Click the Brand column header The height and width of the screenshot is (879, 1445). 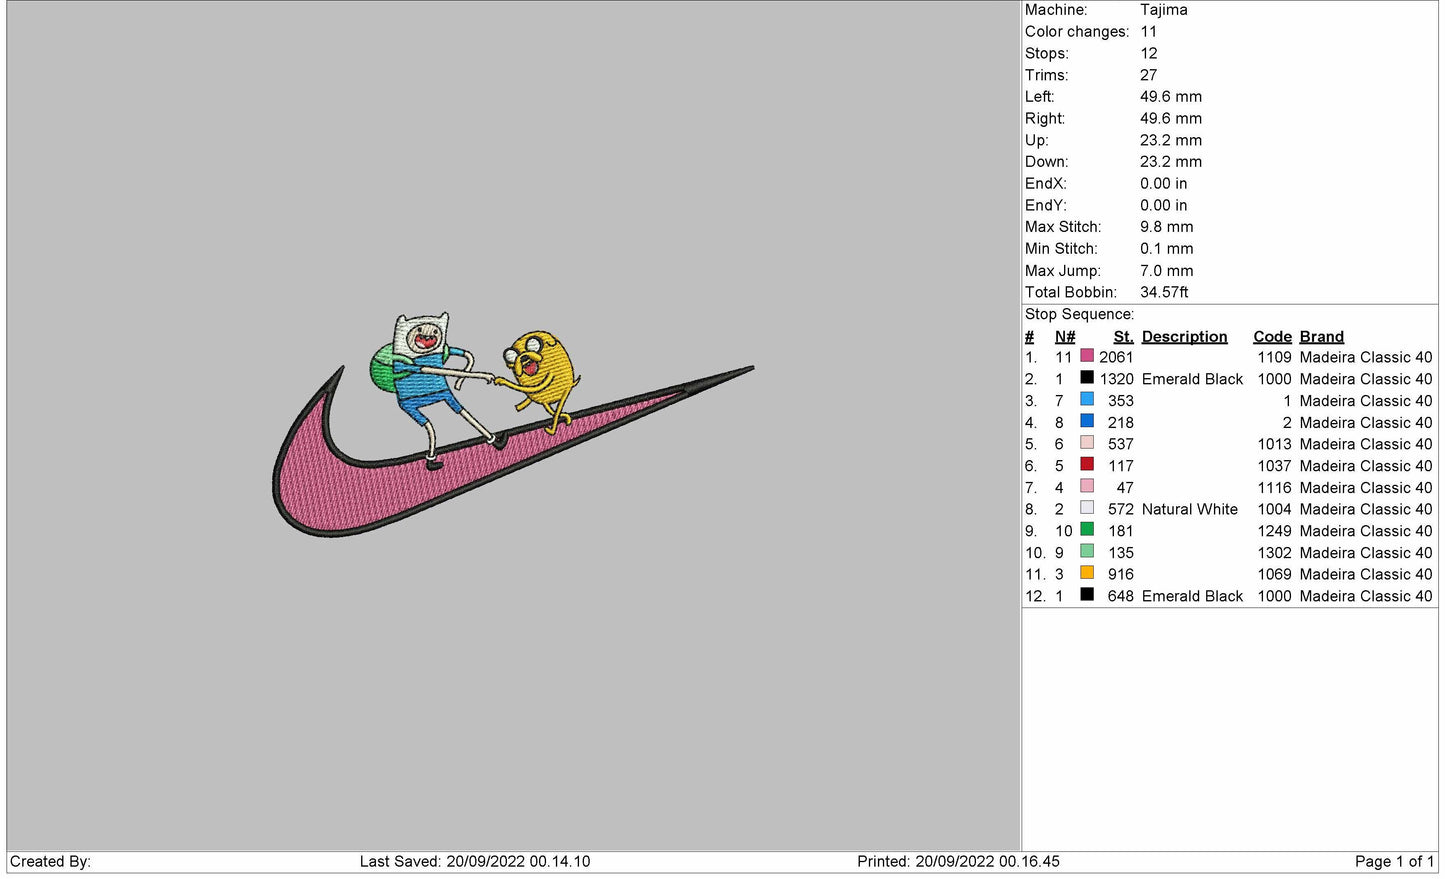point(1321,337)
